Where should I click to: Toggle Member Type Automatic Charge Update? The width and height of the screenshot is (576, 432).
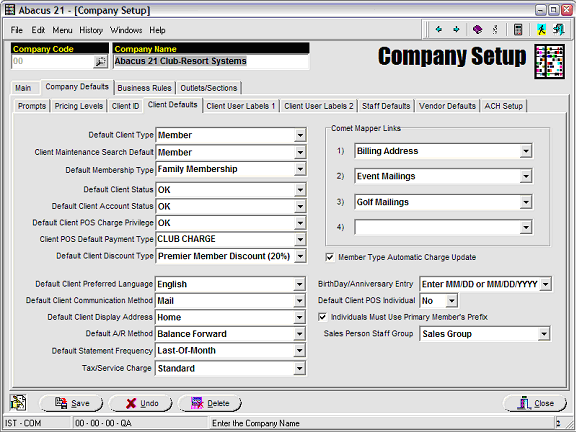(330, 257)
